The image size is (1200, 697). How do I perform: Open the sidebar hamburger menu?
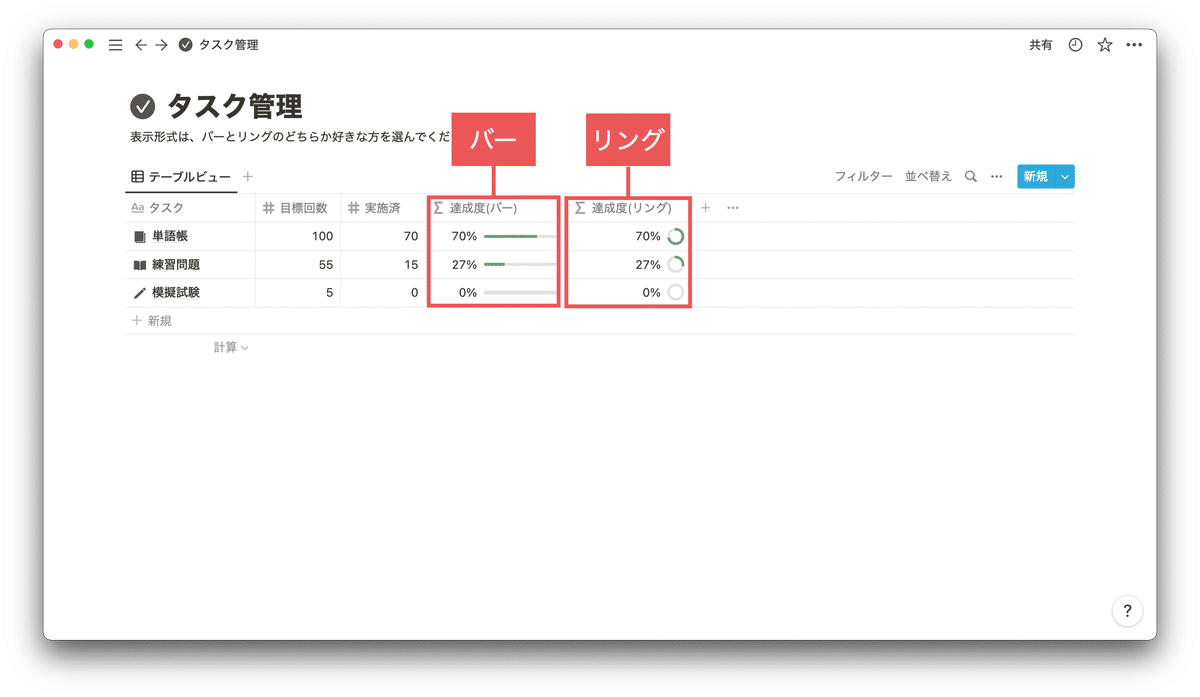coord(115,45)
